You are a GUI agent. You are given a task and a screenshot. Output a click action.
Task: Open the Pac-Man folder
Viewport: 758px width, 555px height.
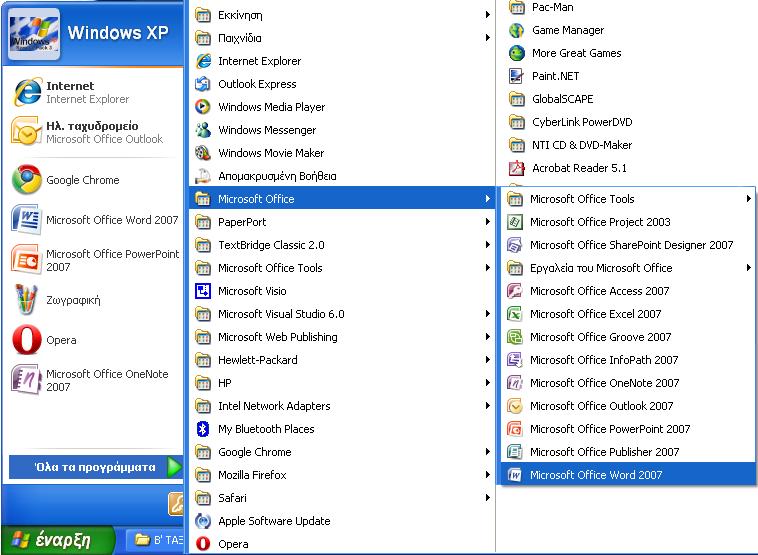tap(628, 7)
